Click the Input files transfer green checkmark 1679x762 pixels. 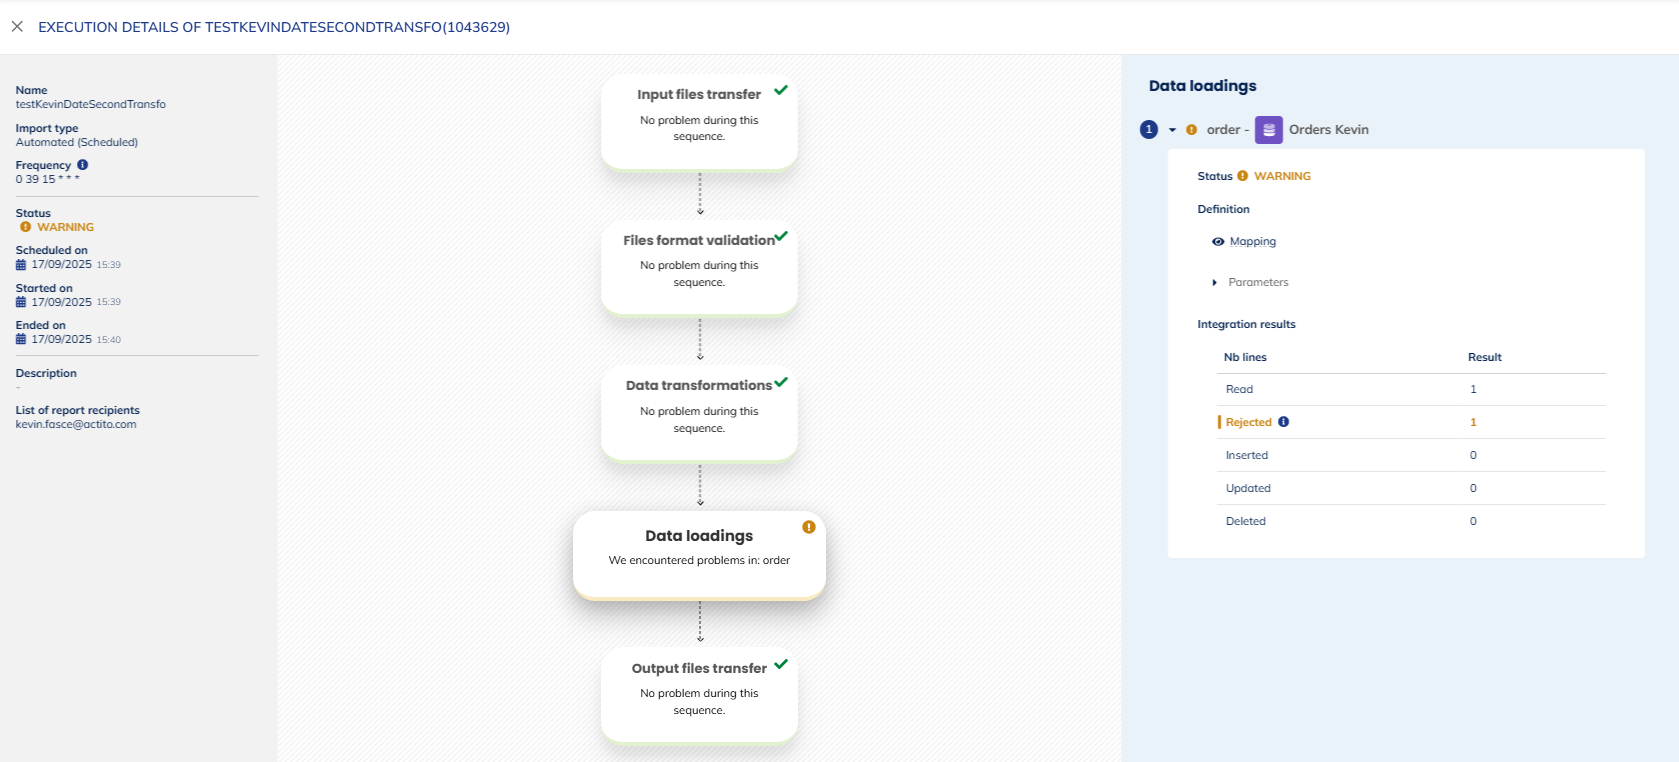[x=781, y=90]
